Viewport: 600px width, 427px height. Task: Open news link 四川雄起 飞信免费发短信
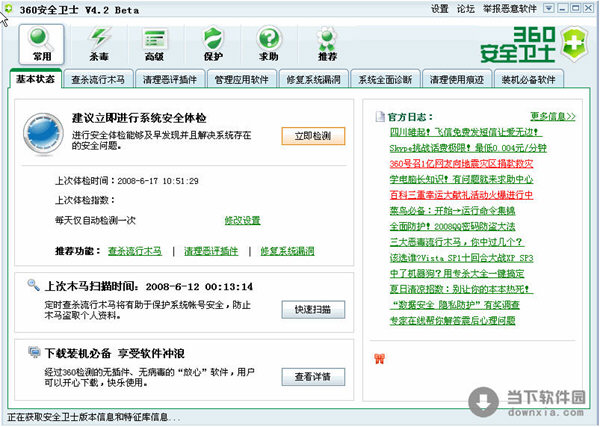pos(465,132)
